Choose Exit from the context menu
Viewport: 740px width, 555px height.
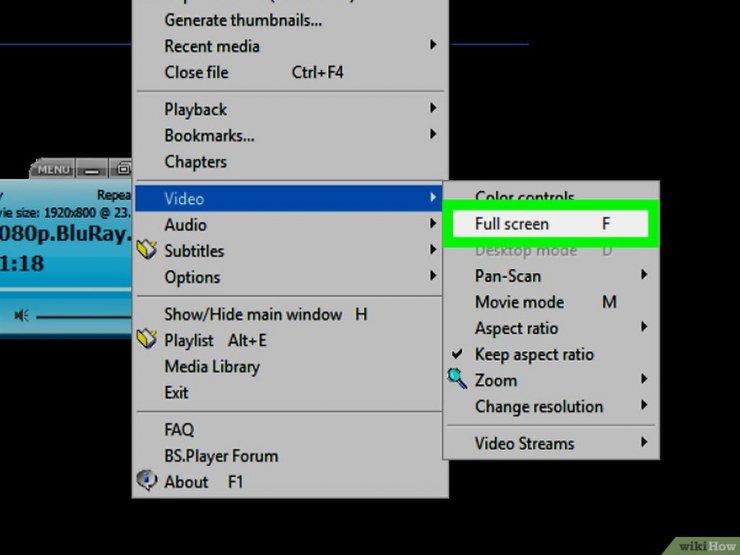(x=176, y=392)
